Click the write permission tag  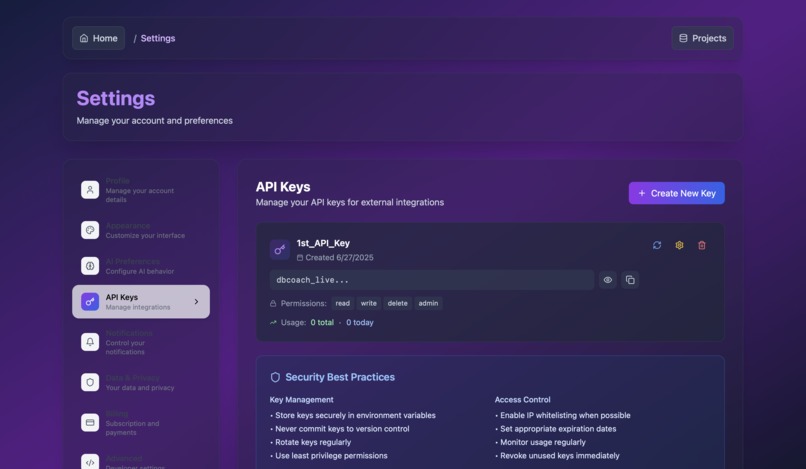[x=369, y=303]
